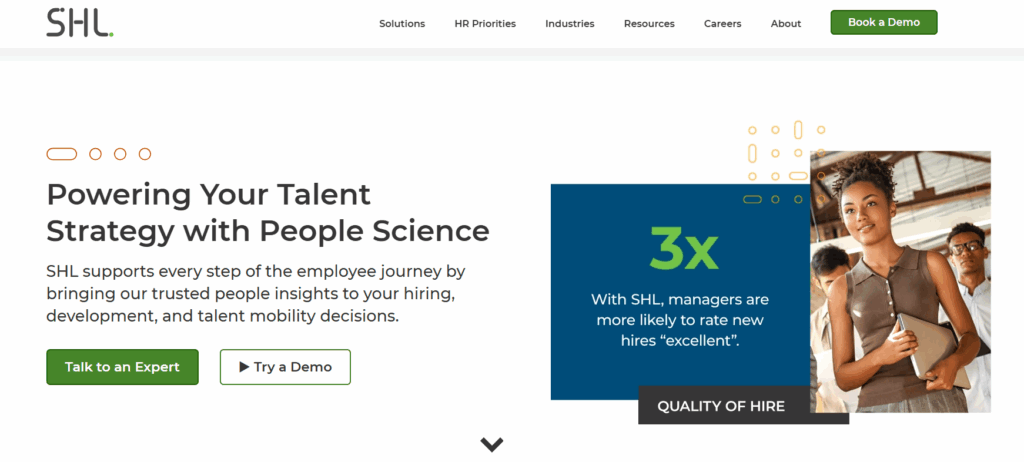Click the play icon in Try a Demo
The image size is (1024, 462).
coord(244,367)
